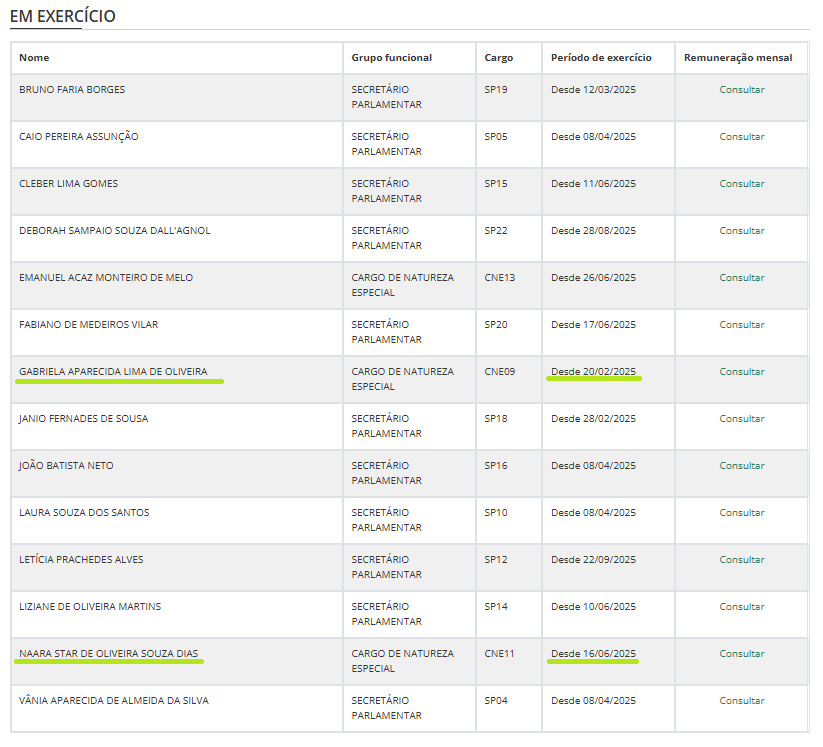This screenshot has height=747, width=823.
Task: Open Consultar for Liziane de Oliveira Martins
Action: [741, 607]
